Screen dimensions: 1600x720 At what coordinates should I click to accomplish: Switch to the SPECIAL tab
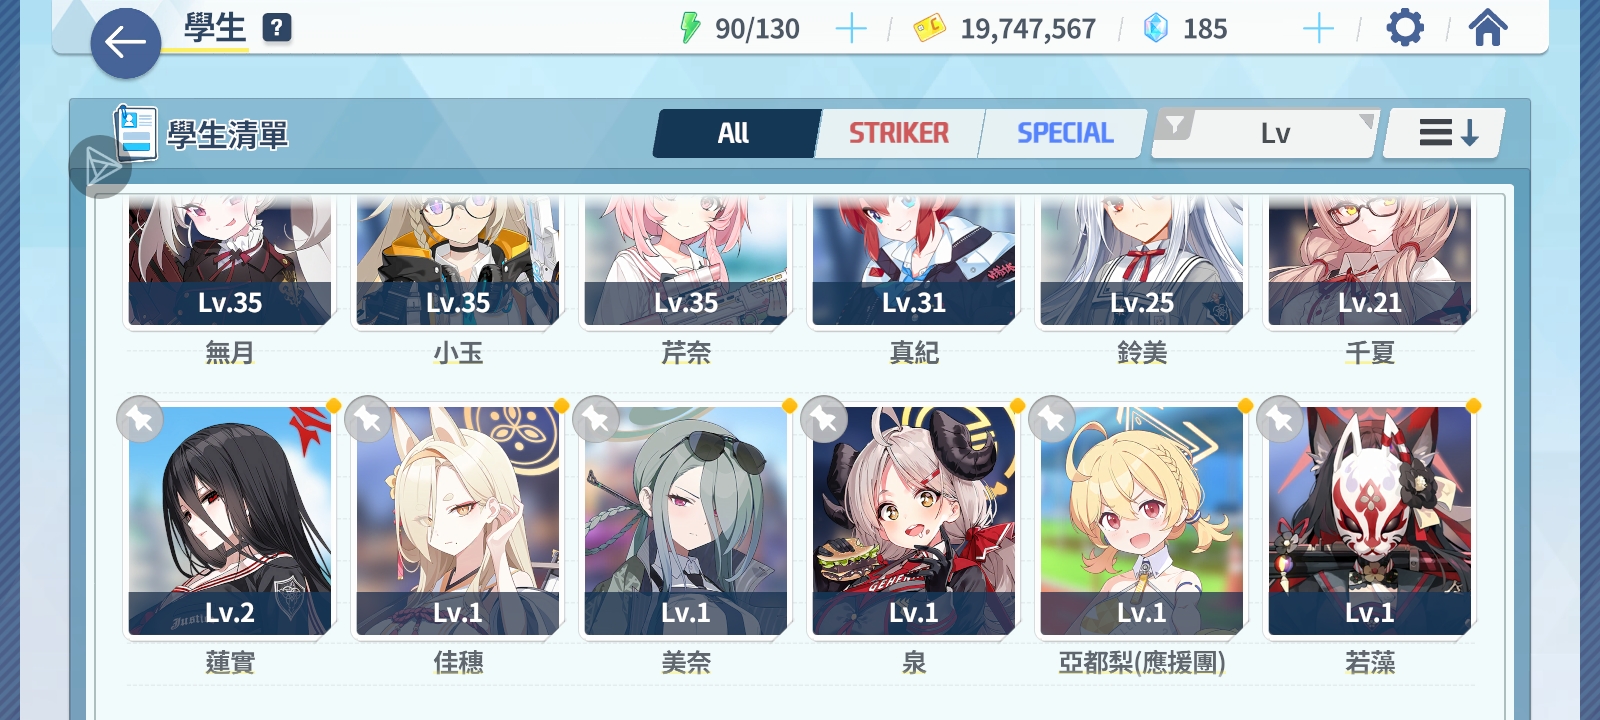[1064, 133]
